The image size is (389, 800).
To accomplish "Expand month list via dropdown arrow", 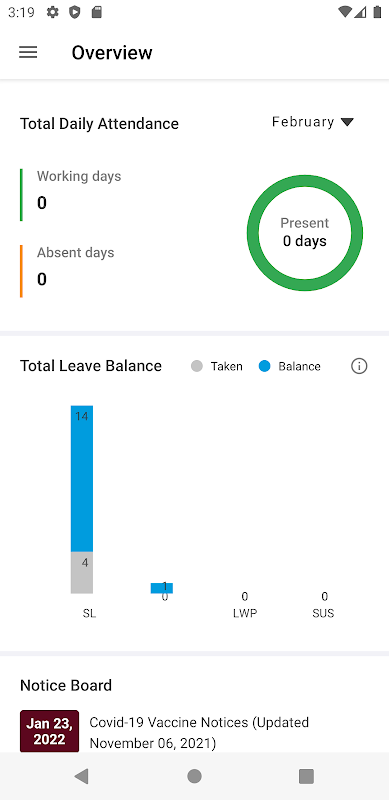I will click(x=347, y=122).
